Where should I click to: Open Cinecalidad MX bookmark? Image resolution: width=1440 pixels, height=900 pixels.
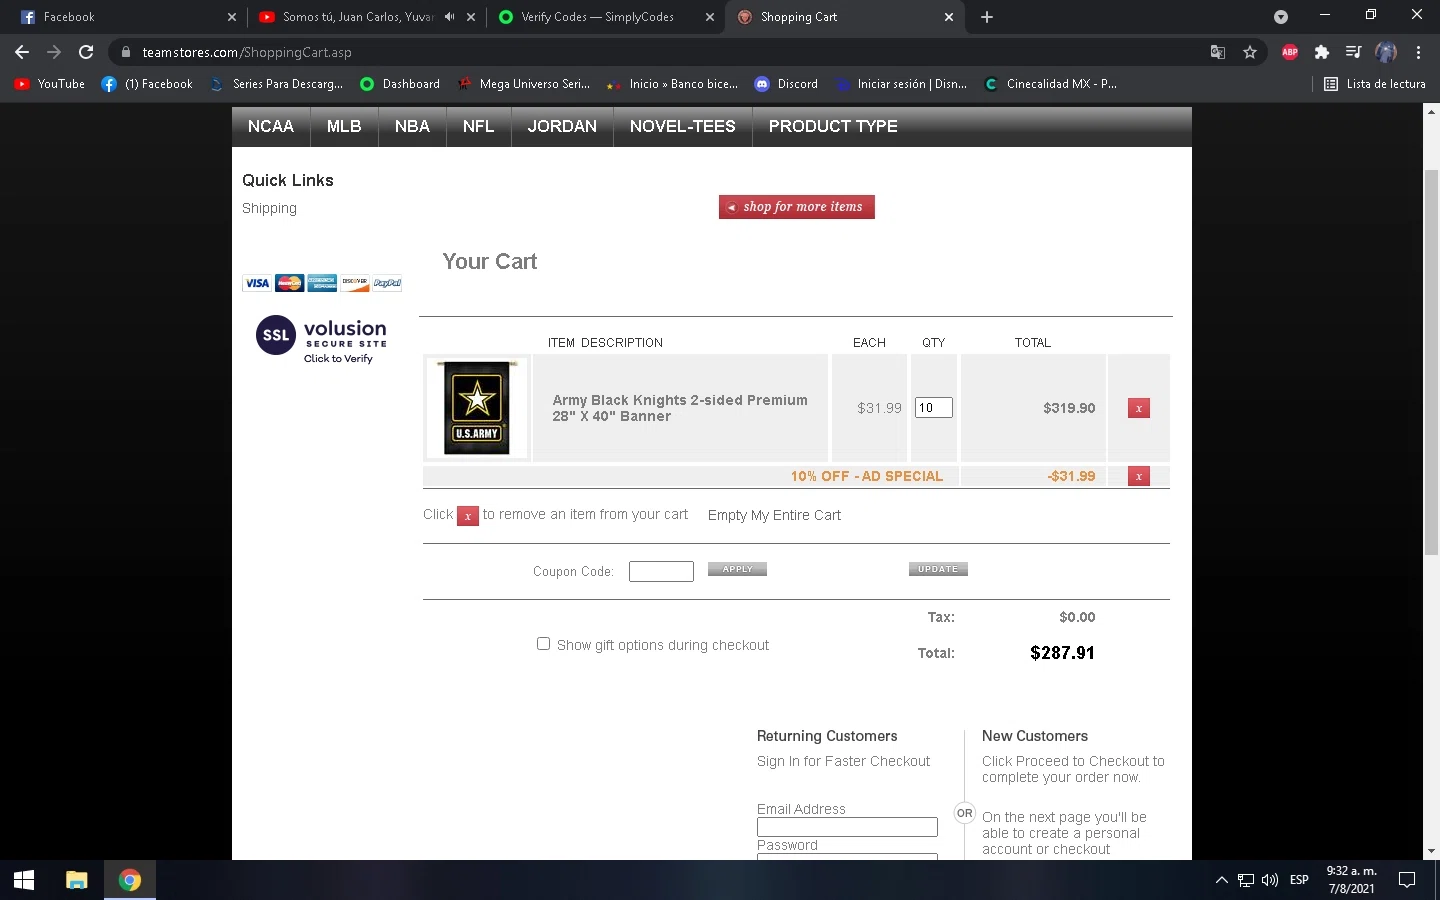[x=1050, y=84]
